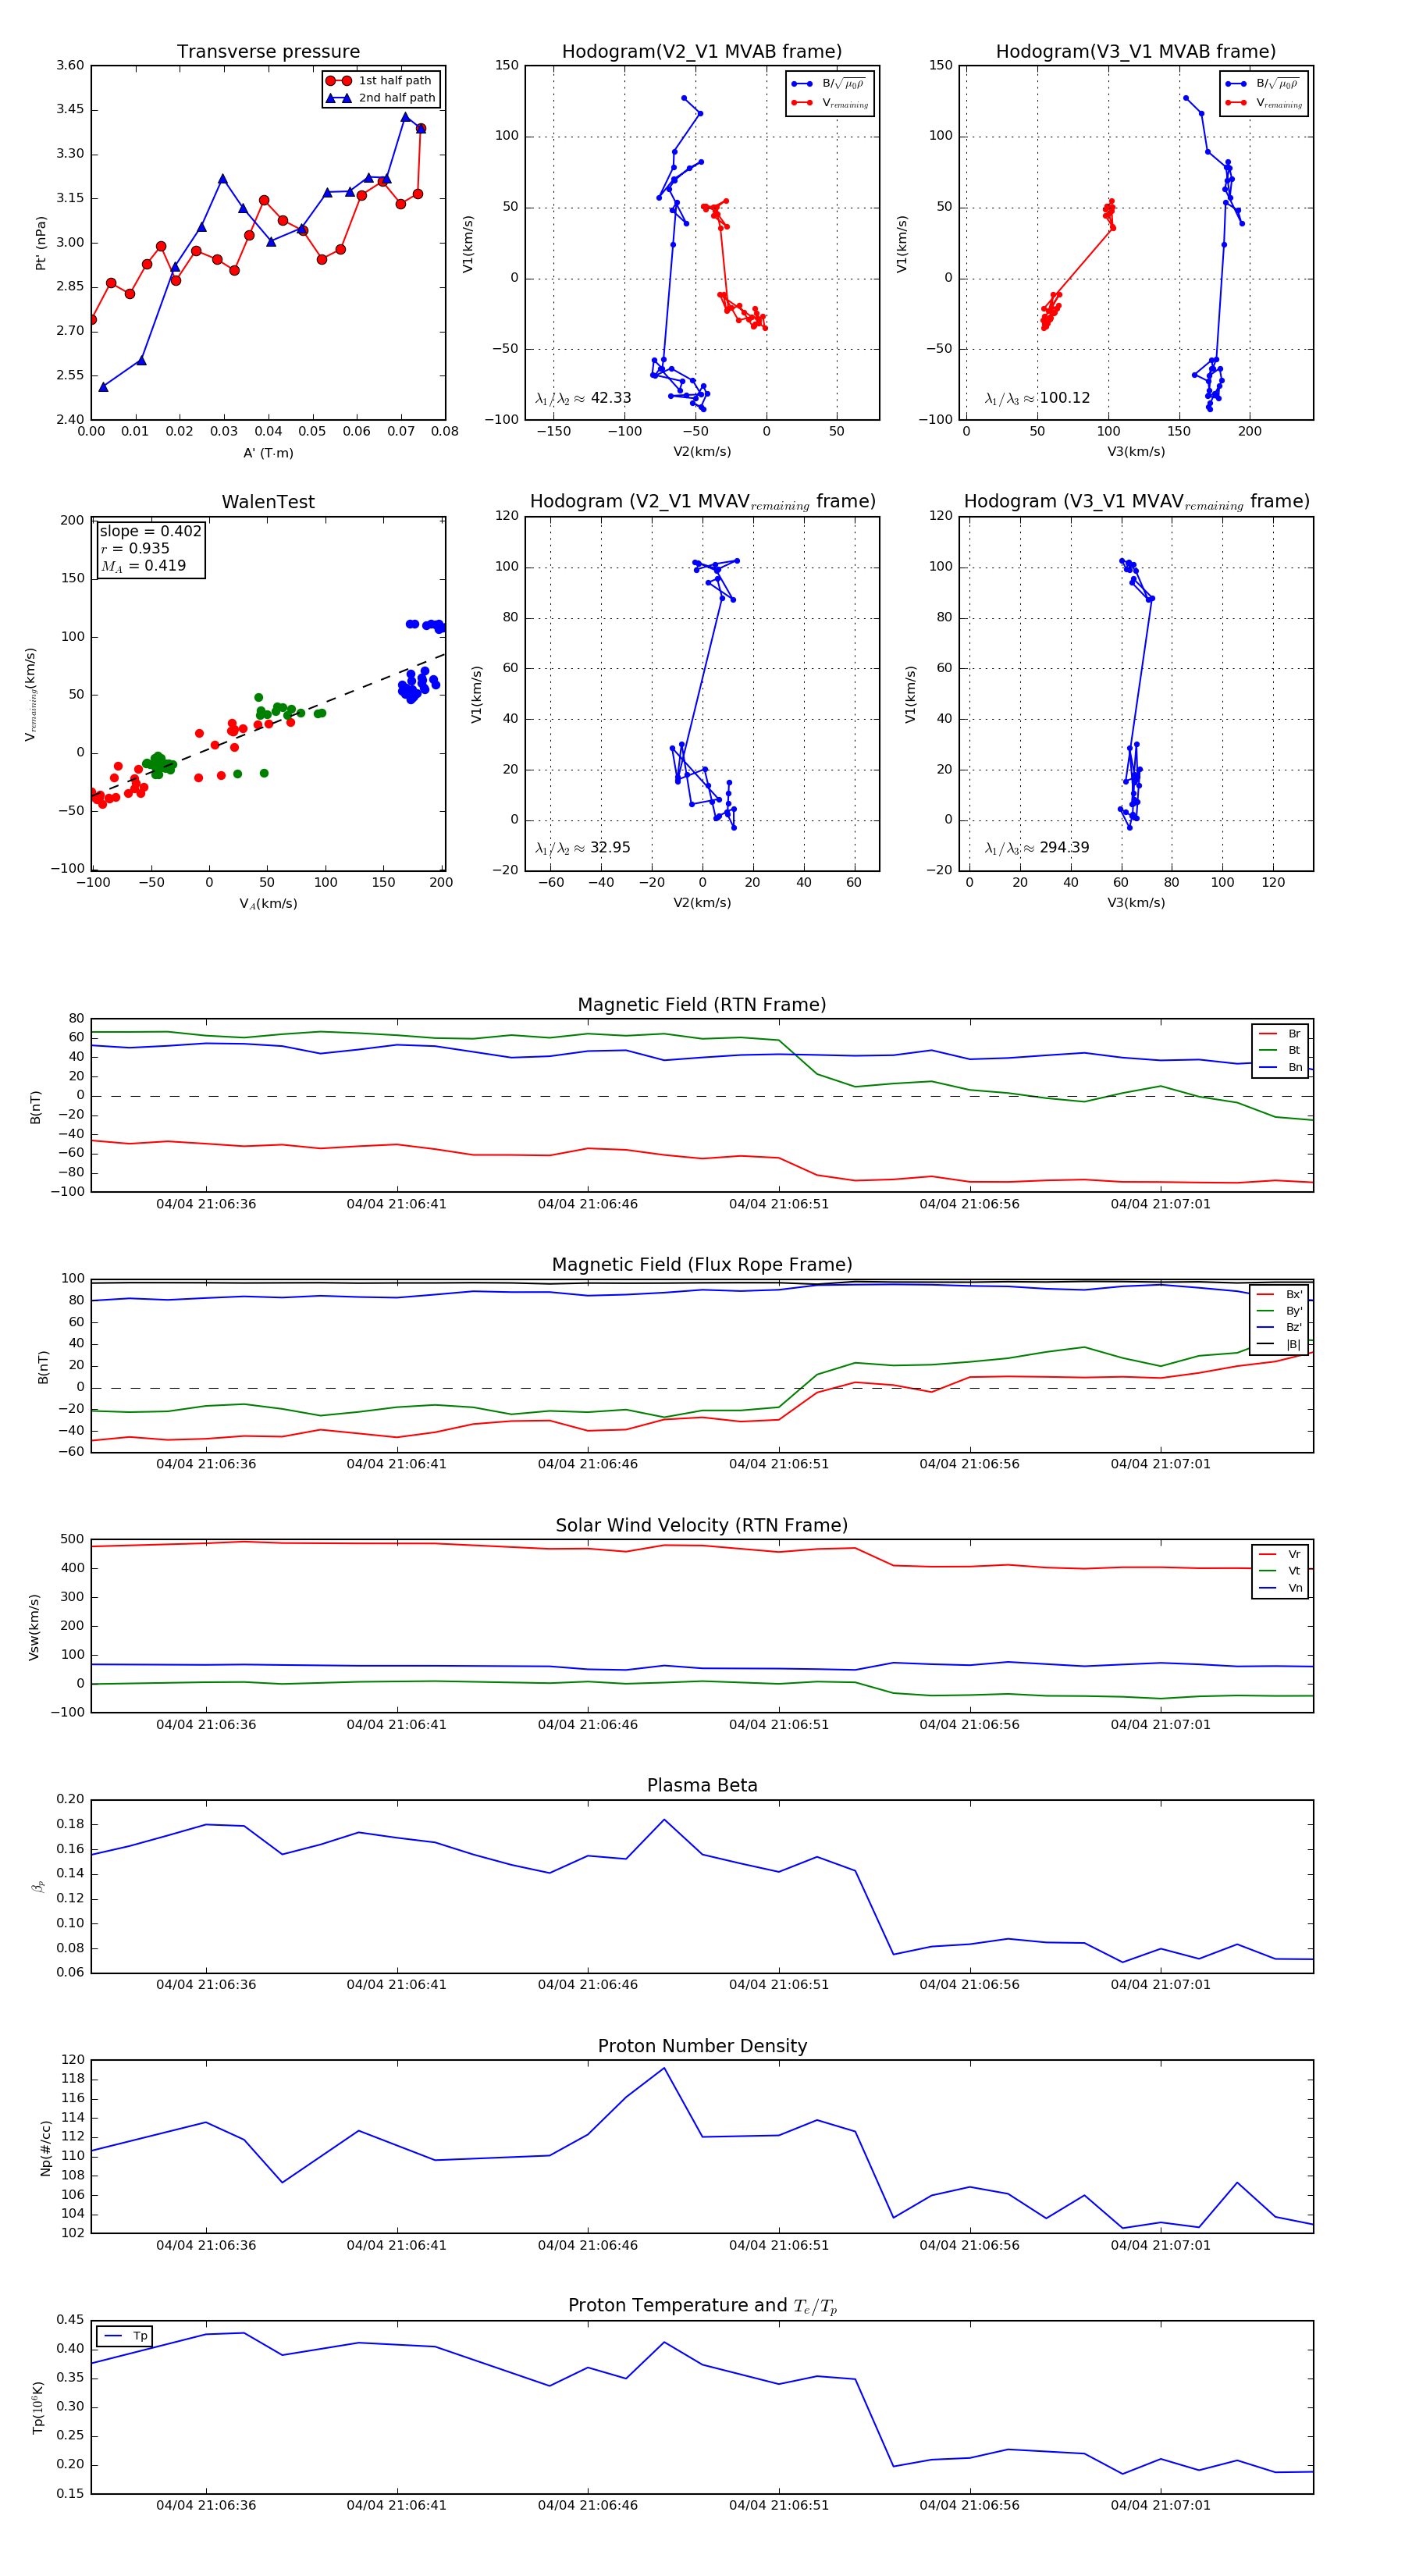This screenshot has width=1405, height=2576.
Task: Click the 'Np(#/cc)' y-axis label
Action: (45, 2148)
